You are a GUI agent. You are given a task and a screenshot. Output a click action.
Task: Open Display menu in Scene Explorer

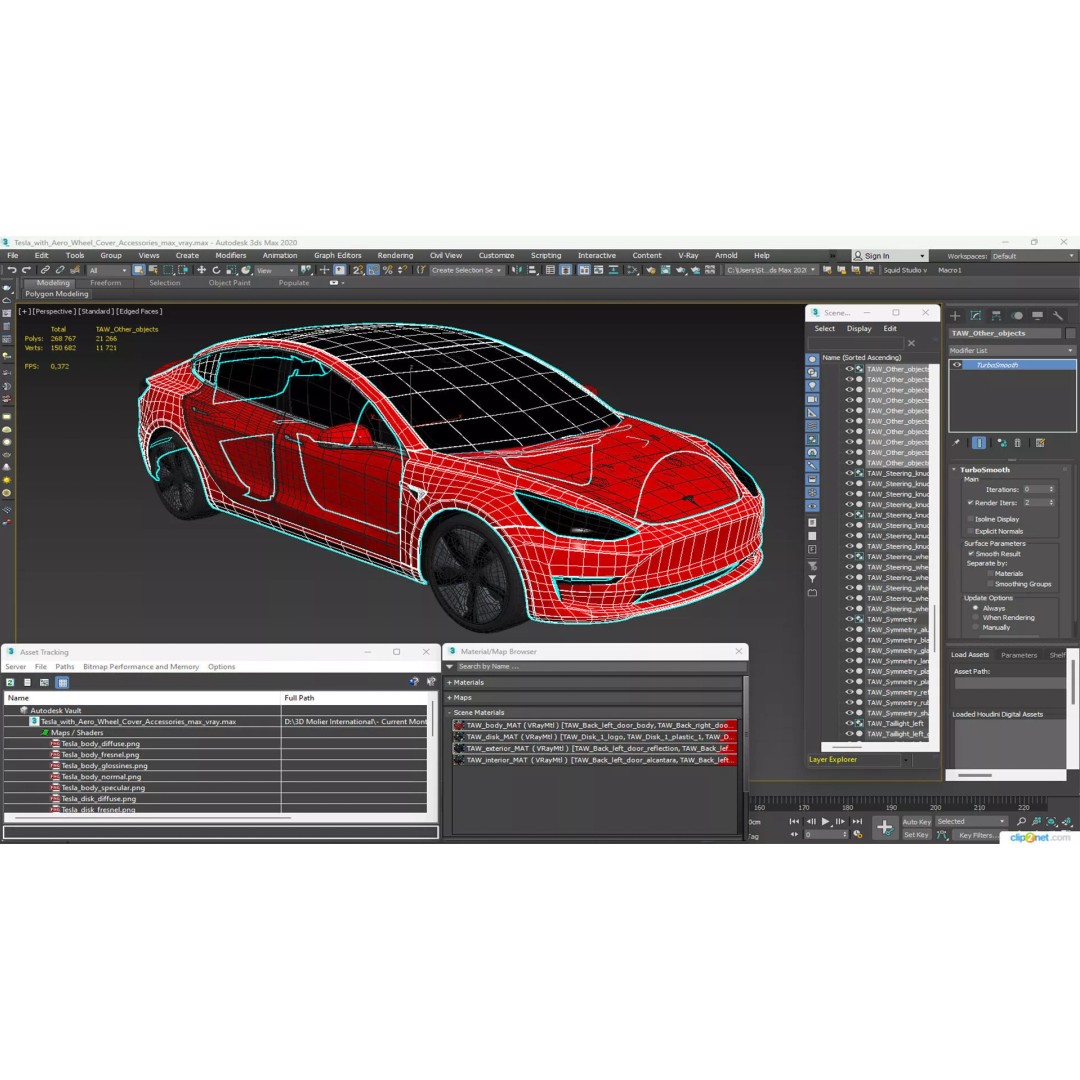point(859,329)
